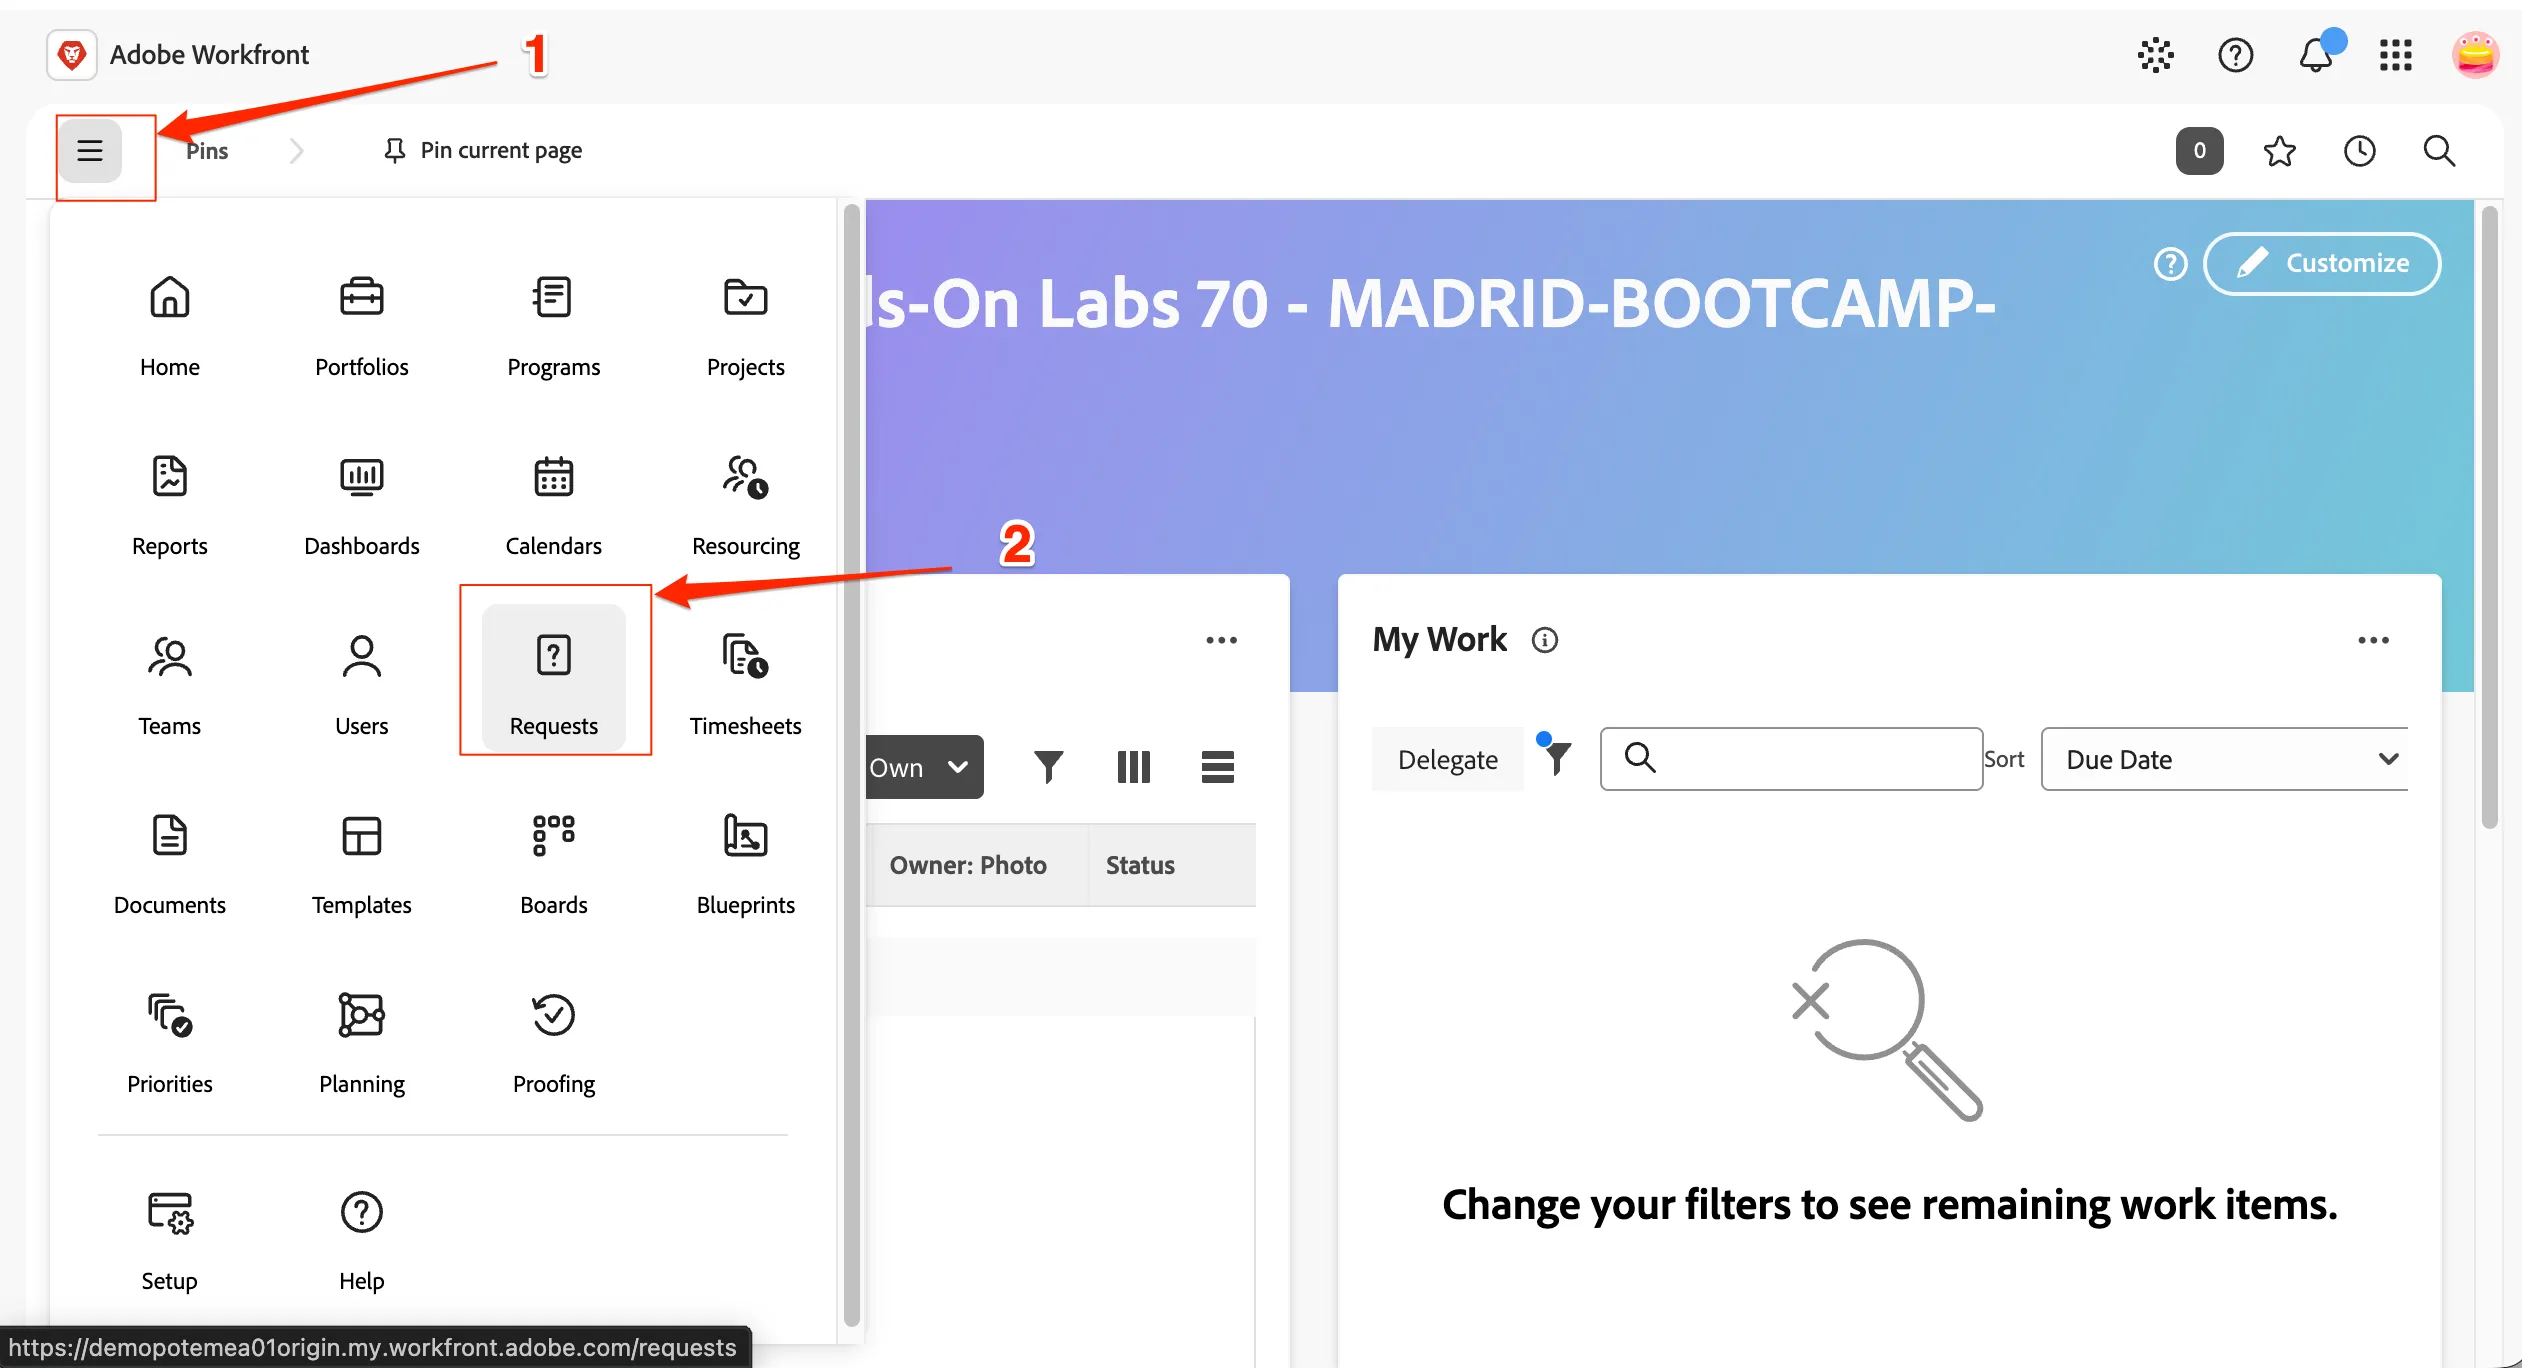Open Timesheets from the menu
Screen dimensions: 2522x1368
coord(745,685)
